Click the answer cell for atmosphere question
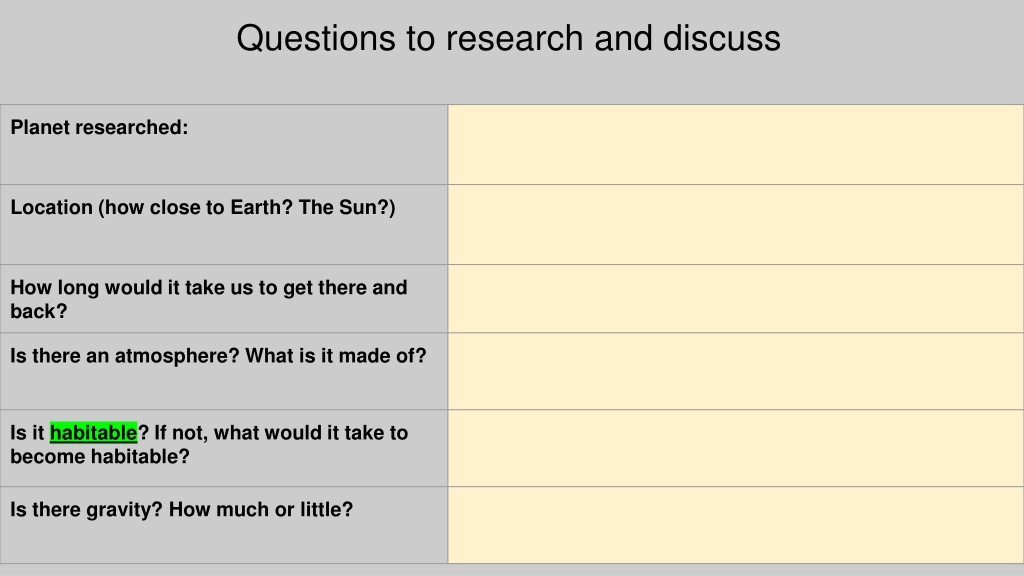Image resolution: width=1024 pixels, height=576 pixels. click(x=735, y=371)
